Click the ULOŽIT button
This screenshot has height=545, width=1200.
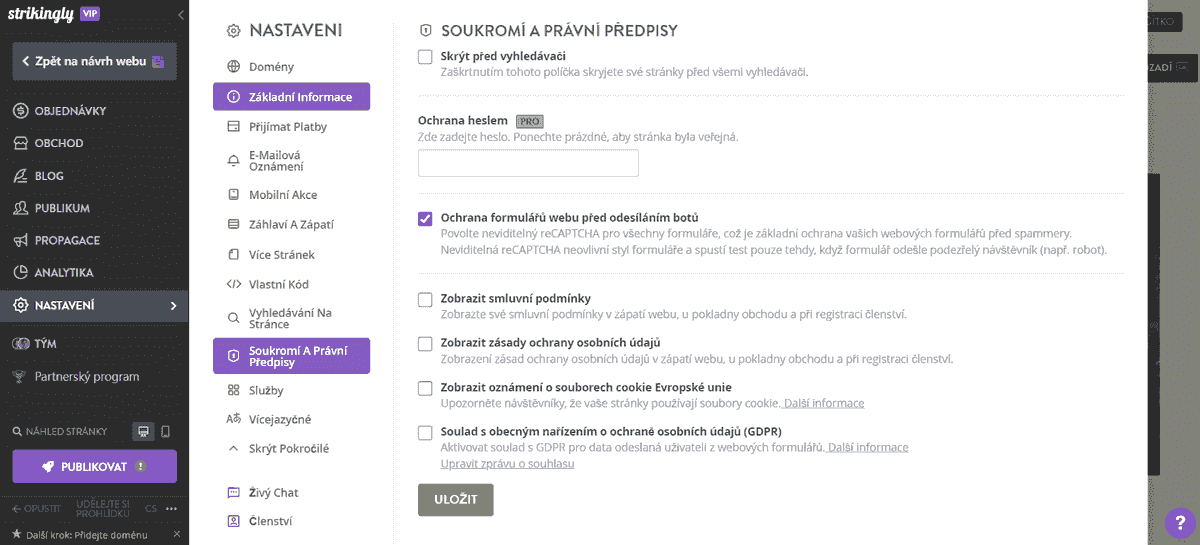pyautogui.click(x=456, y=500)
